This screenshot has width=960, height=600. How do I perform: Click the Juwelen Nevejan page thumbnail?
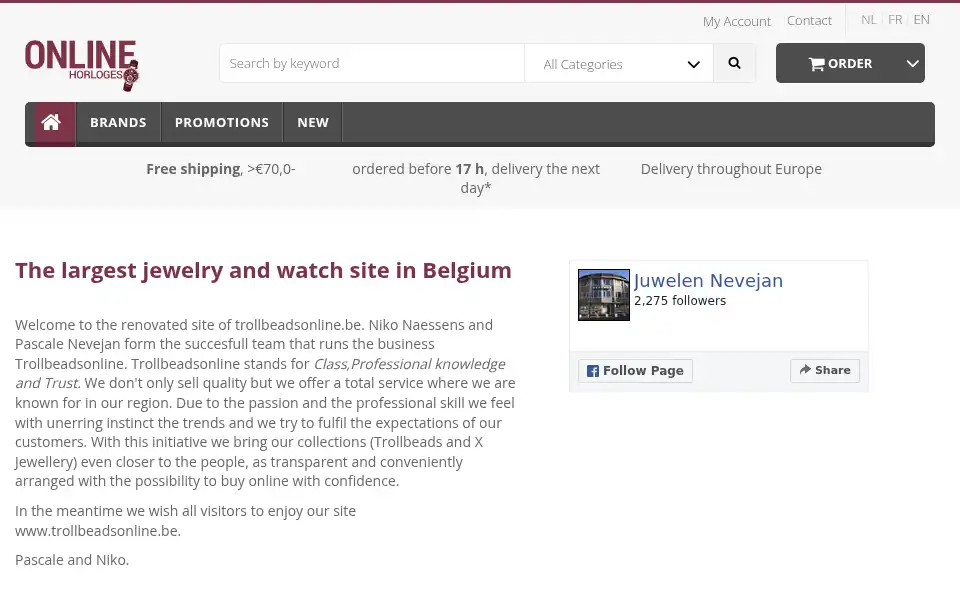coord(604,295)
